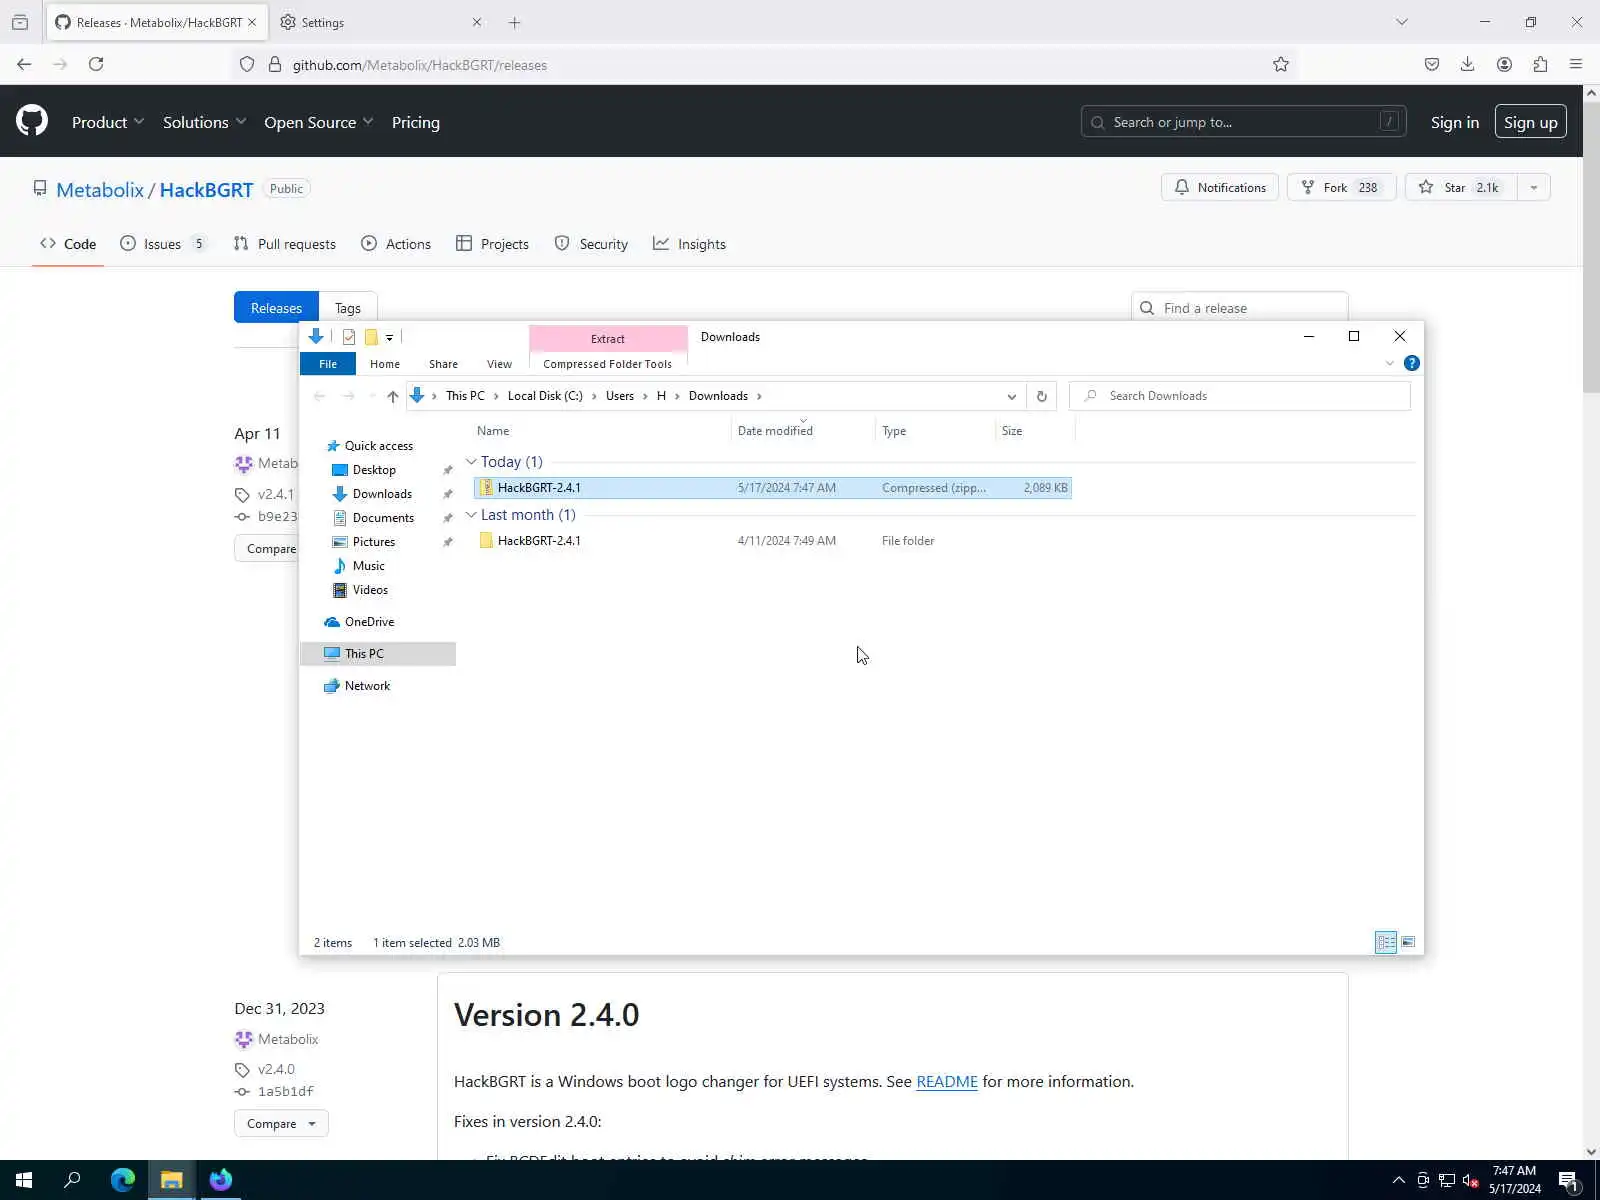Image resolution: width=1600 pixels, height=1200 pixels.
Task: Switch to Home ribbon tab
Action: click(x=385, y=364)
